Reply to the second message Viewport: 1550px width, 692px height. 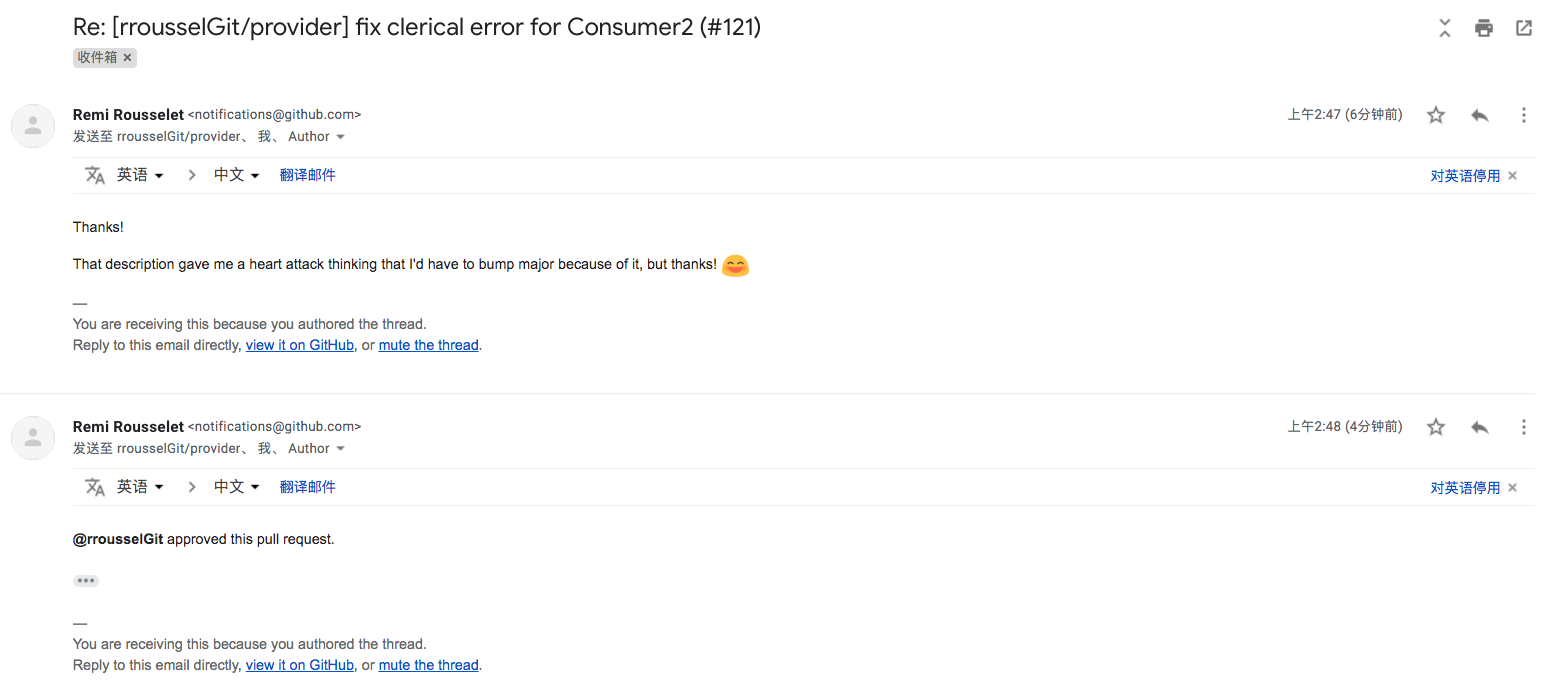pyautogui.click(x=1480, y=427)
